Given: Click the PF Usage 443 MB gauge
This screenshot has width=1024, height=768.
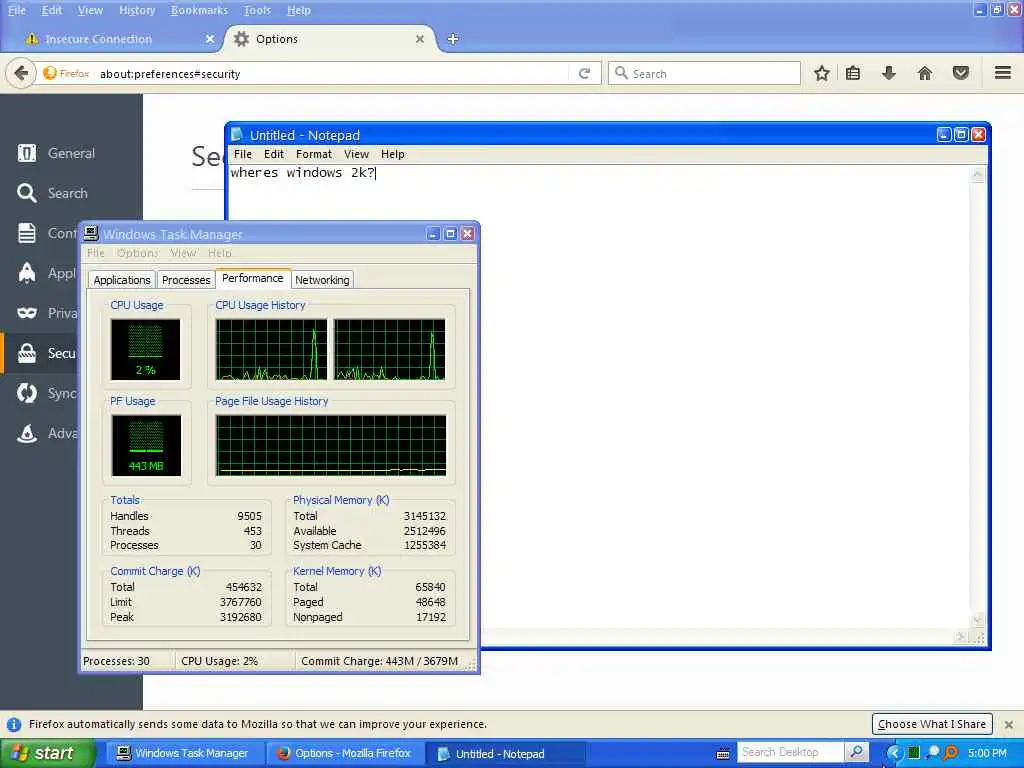Looking at the screenshot, I should point(146,445).
